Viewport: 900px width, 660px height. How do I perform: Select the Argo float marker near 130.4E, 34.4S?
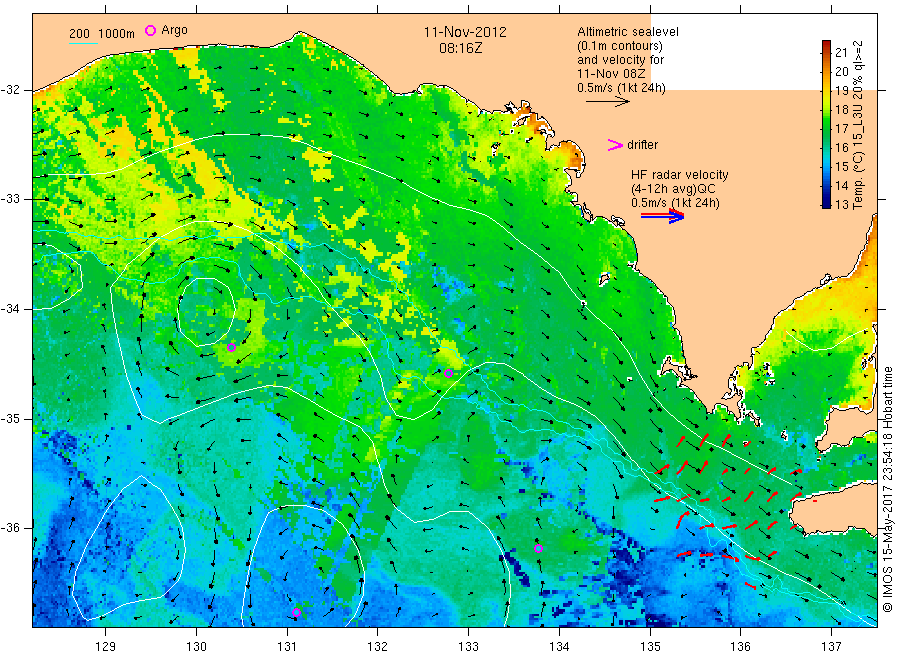coord(231,347)
